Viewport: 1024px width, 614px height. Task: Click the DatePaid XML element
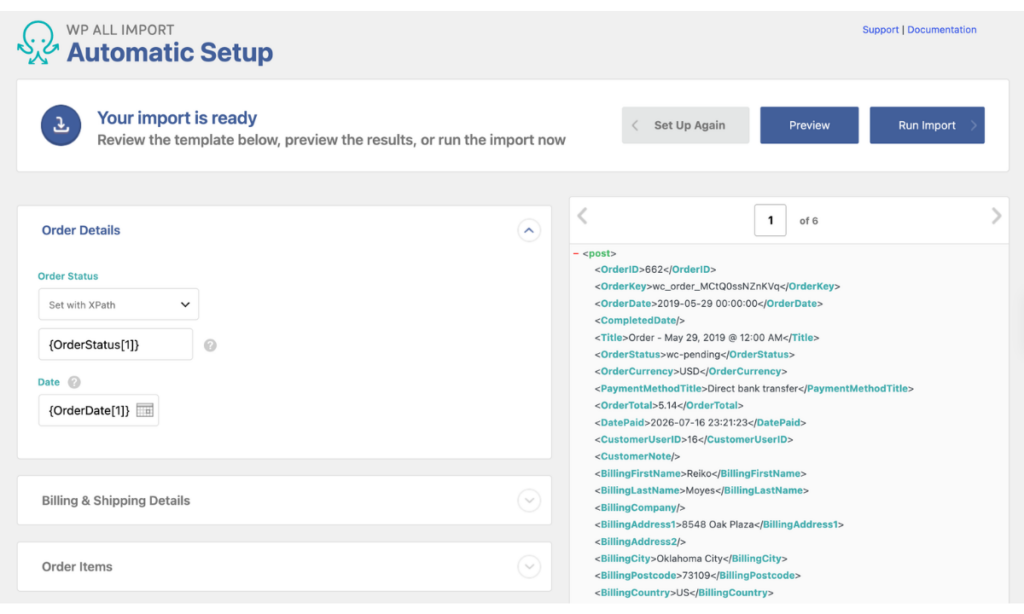click(700, 422)
